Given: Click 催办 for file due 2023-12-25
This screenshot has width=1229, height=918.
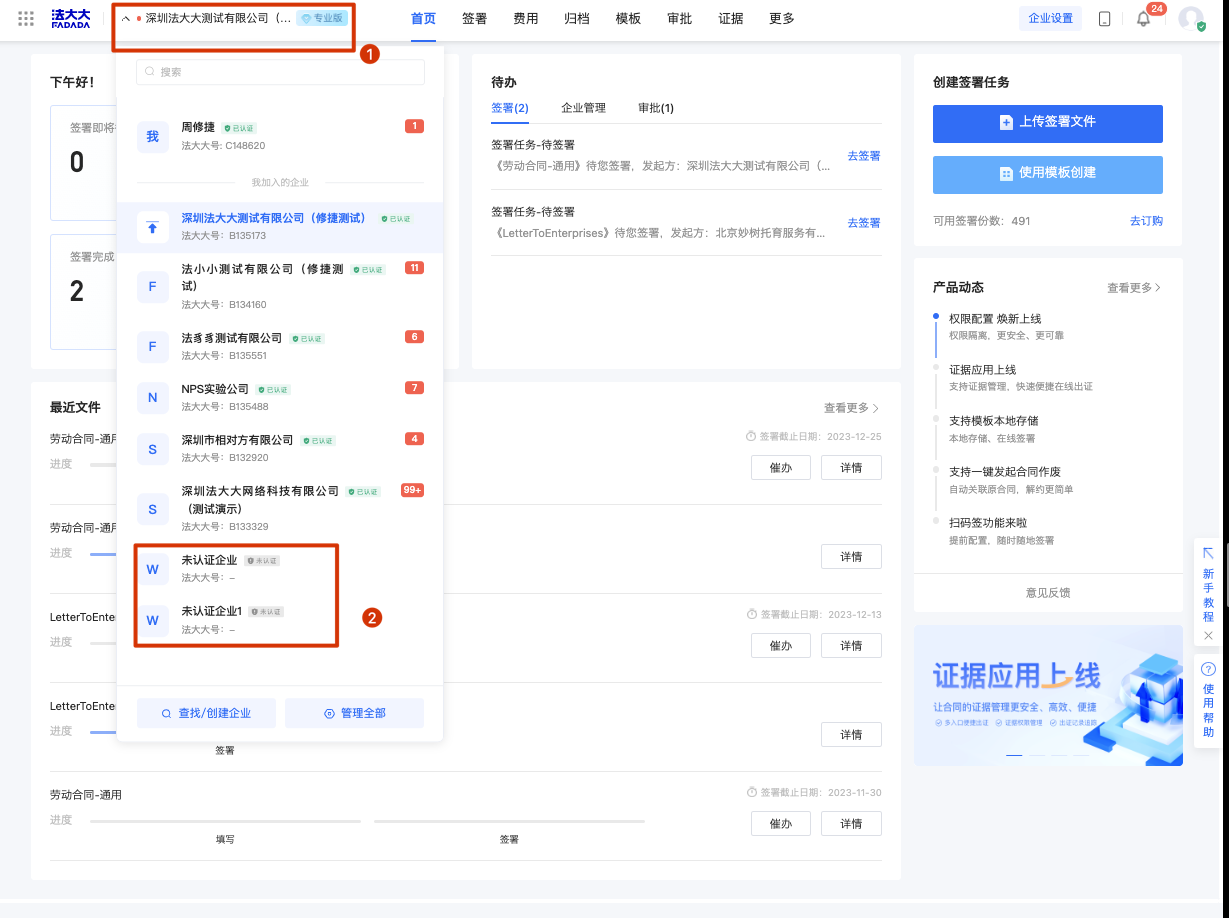Looking at the screenshot, I should [781, 468].
